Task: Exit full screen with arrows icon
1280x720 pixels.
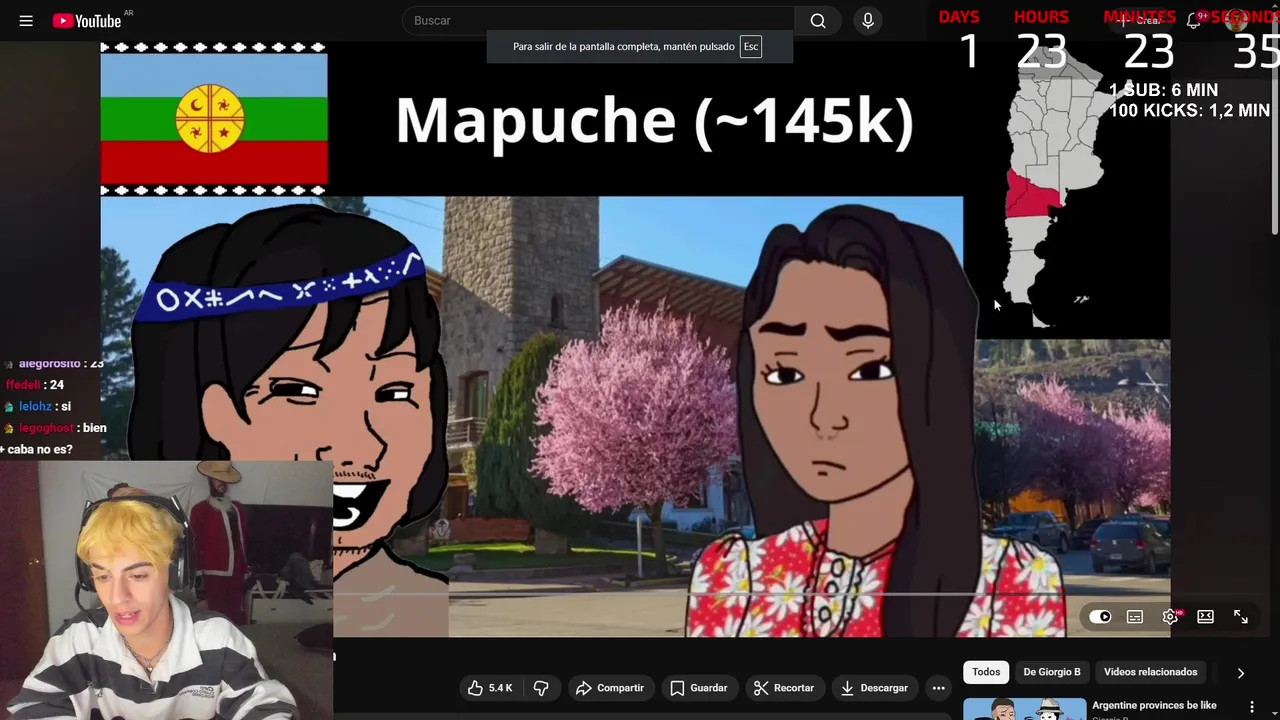Action: 1241,617
